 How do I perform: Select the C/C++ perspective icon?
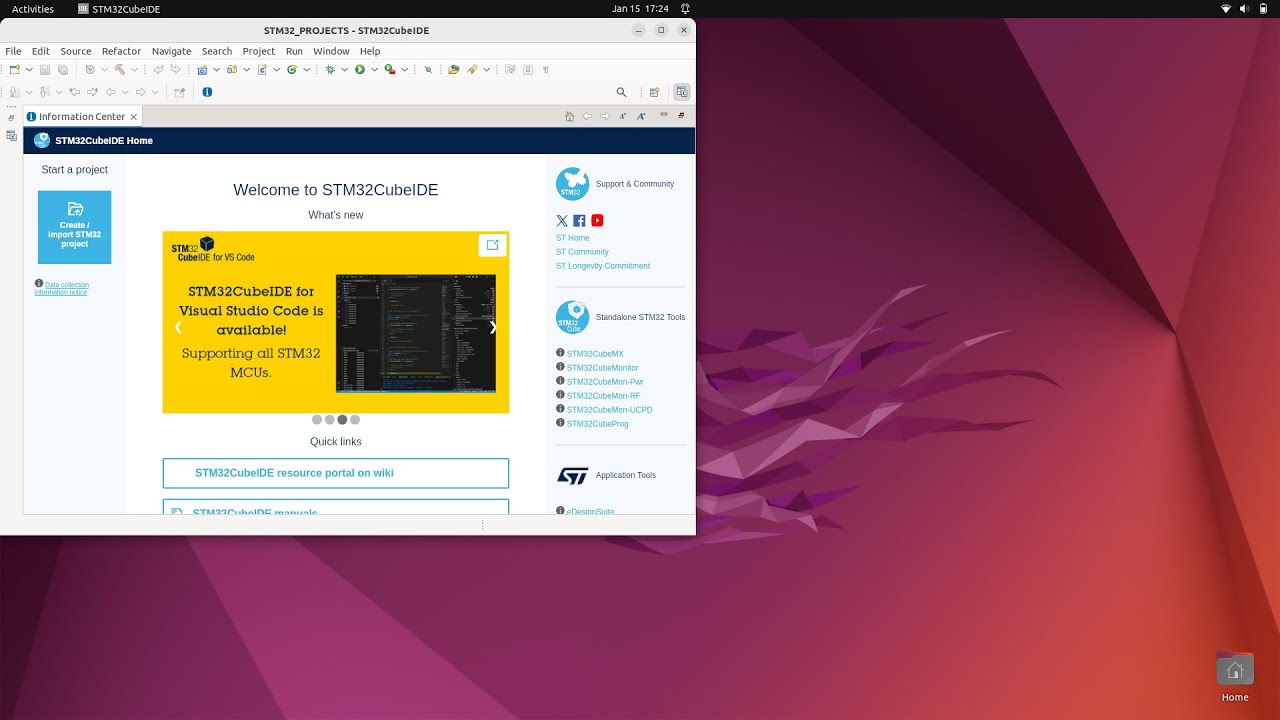pos(682,92)
